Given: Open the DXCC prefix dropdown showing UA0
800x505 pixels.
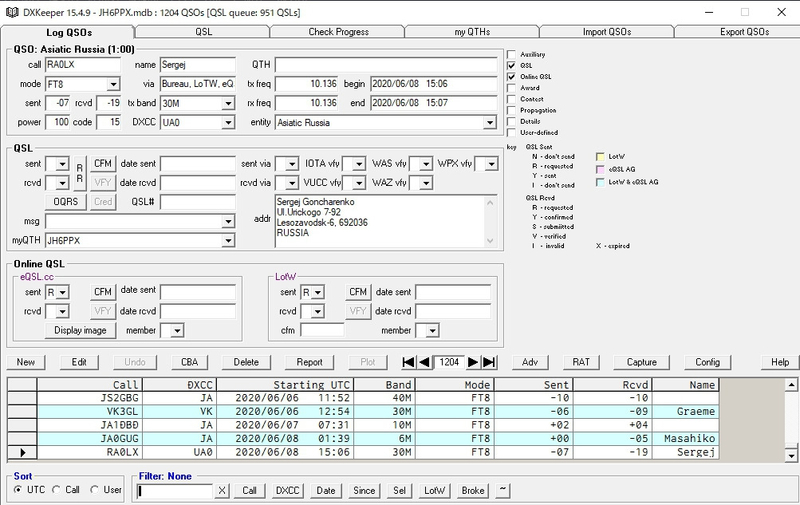Looking at the screenshot, I should point(228,123).
